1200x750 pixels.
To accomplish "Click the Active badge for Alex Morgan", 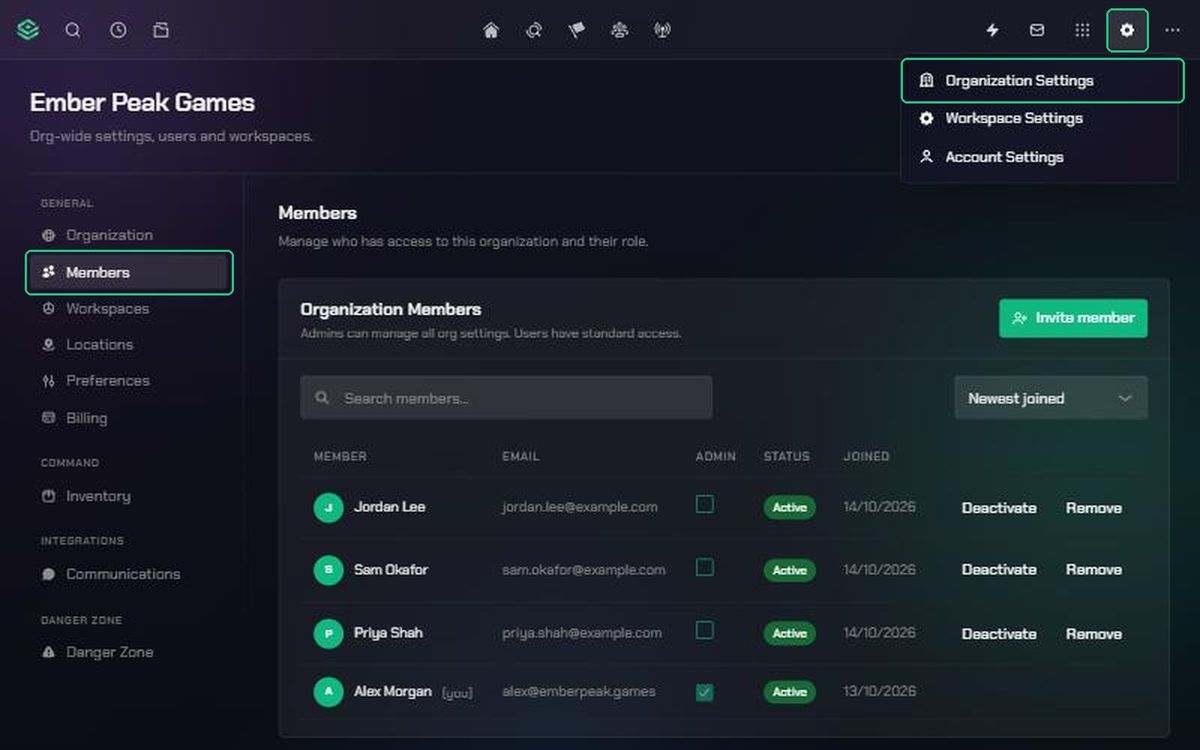I will coord(790,692).
